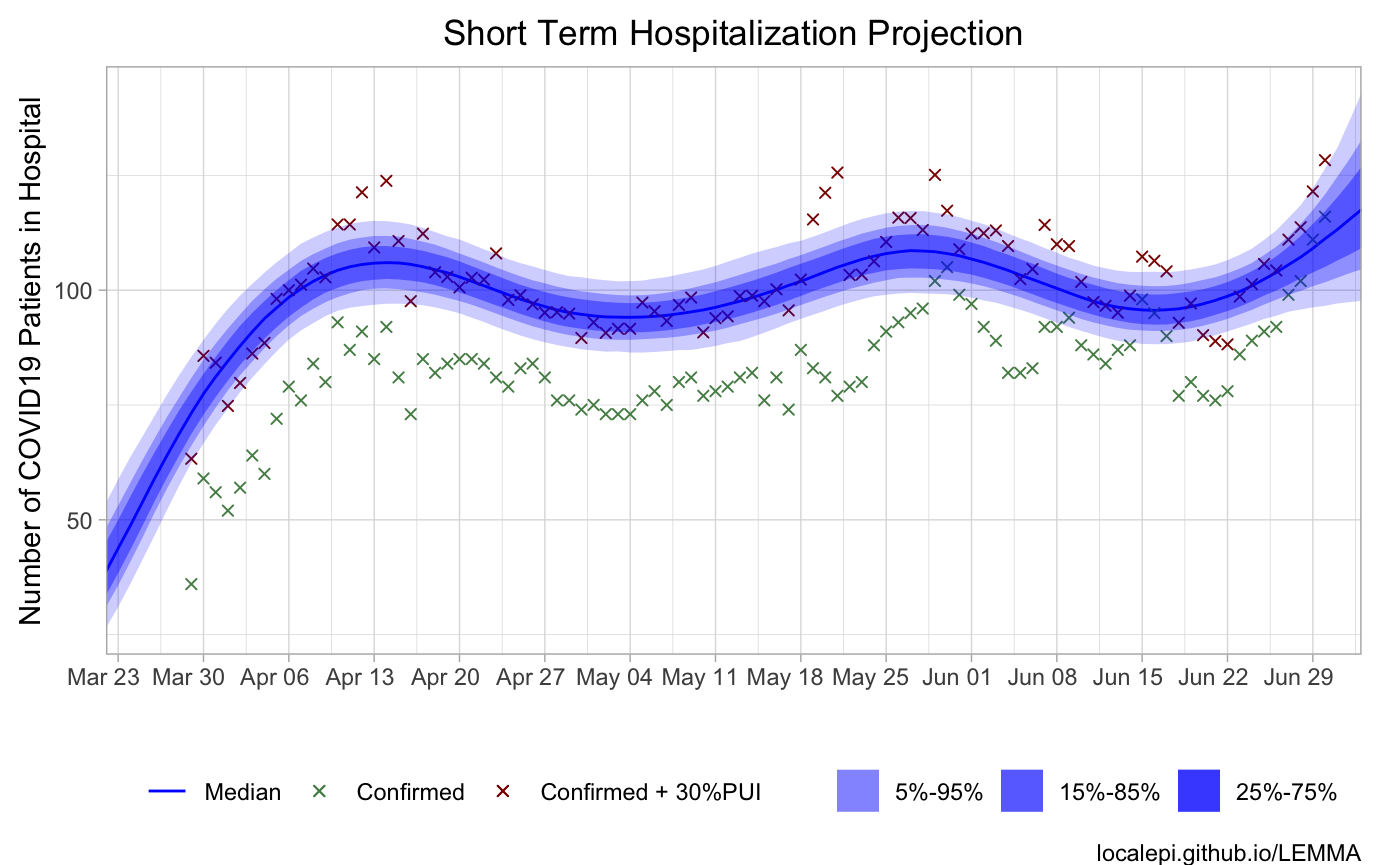The width and height of the screenshot is (1400, 865).
Task: Select the 25%-75% legend color swatch
Action: [x=1199, y=792]
